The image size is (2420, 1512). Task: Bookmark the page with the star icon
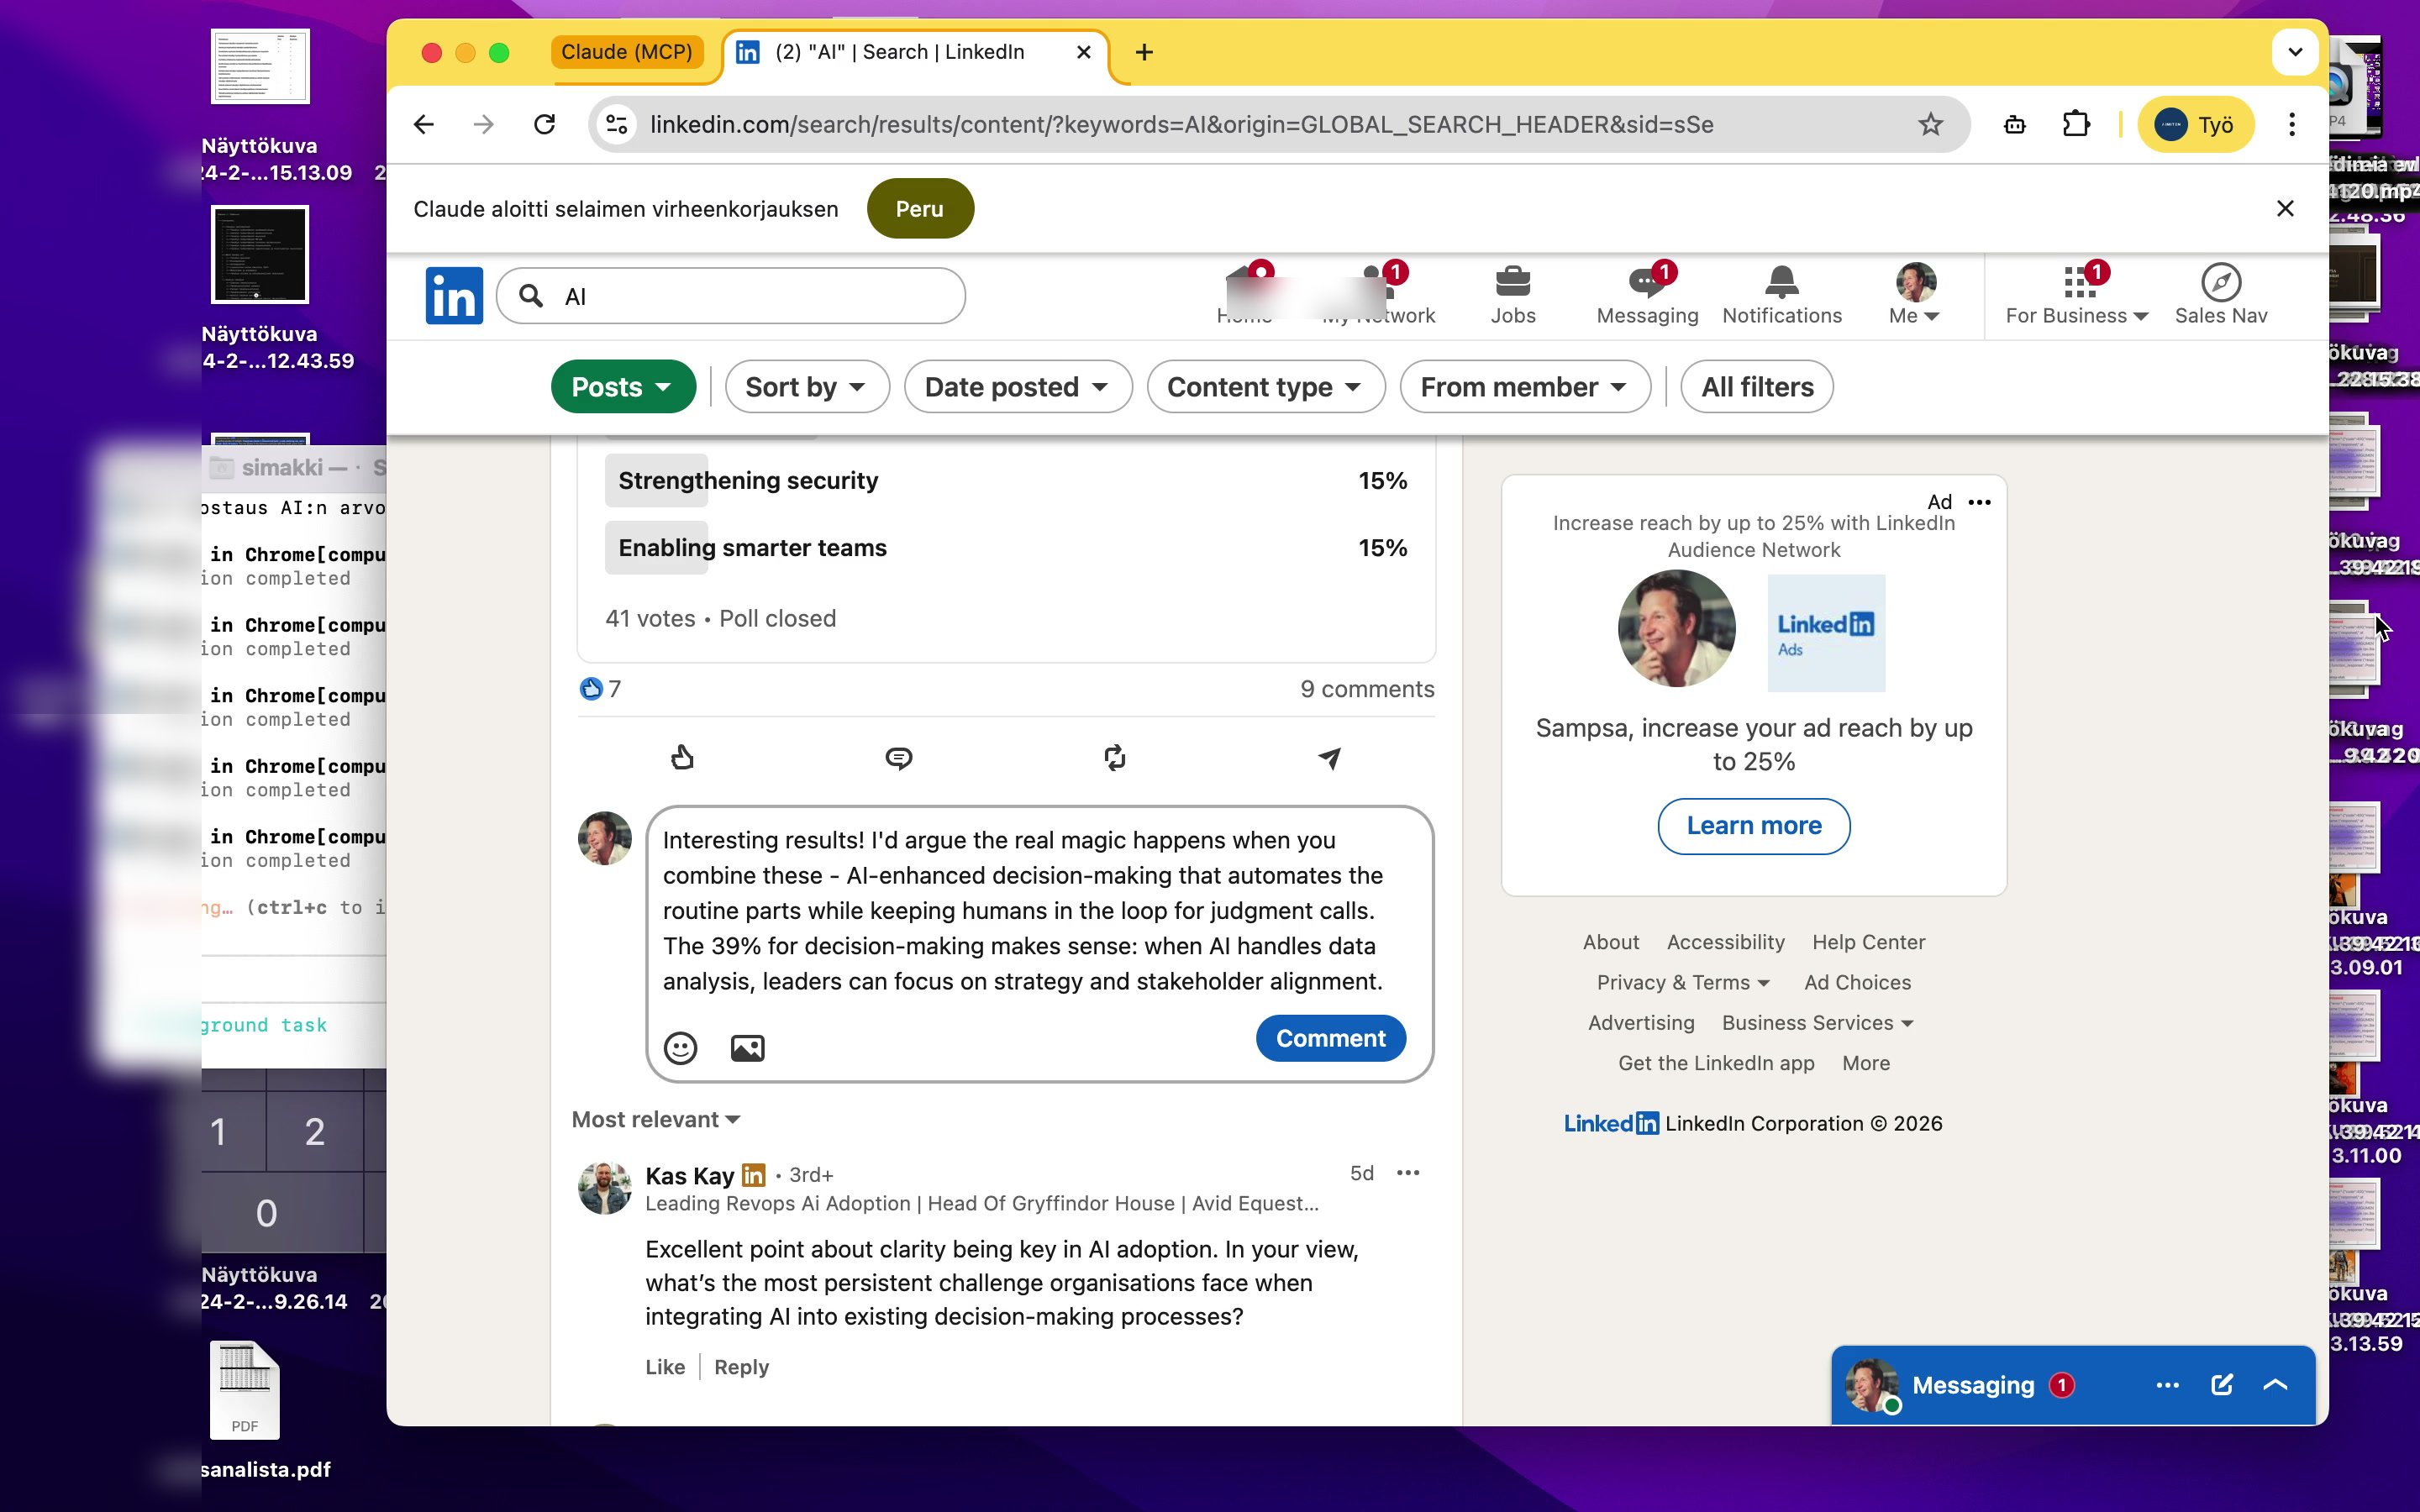pos(1930,124)
